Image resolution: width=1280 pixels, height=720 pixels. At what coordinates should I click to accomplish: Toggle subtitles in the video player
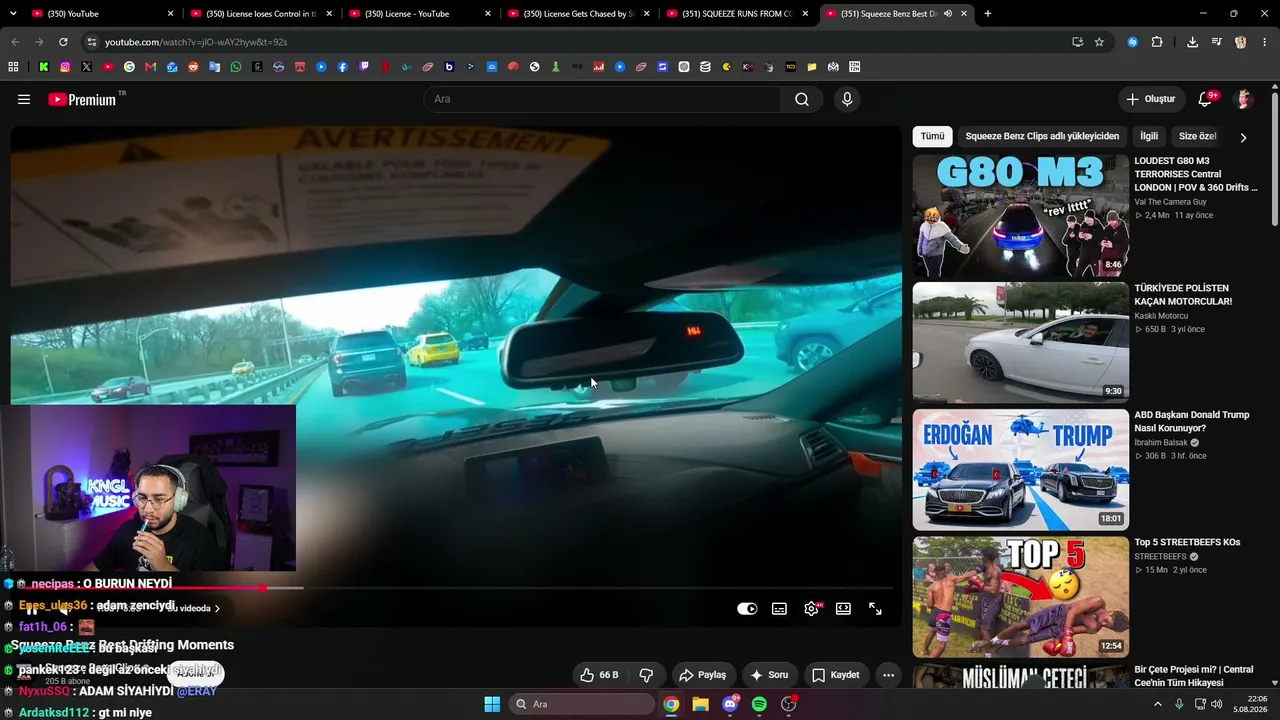[779, 608]
